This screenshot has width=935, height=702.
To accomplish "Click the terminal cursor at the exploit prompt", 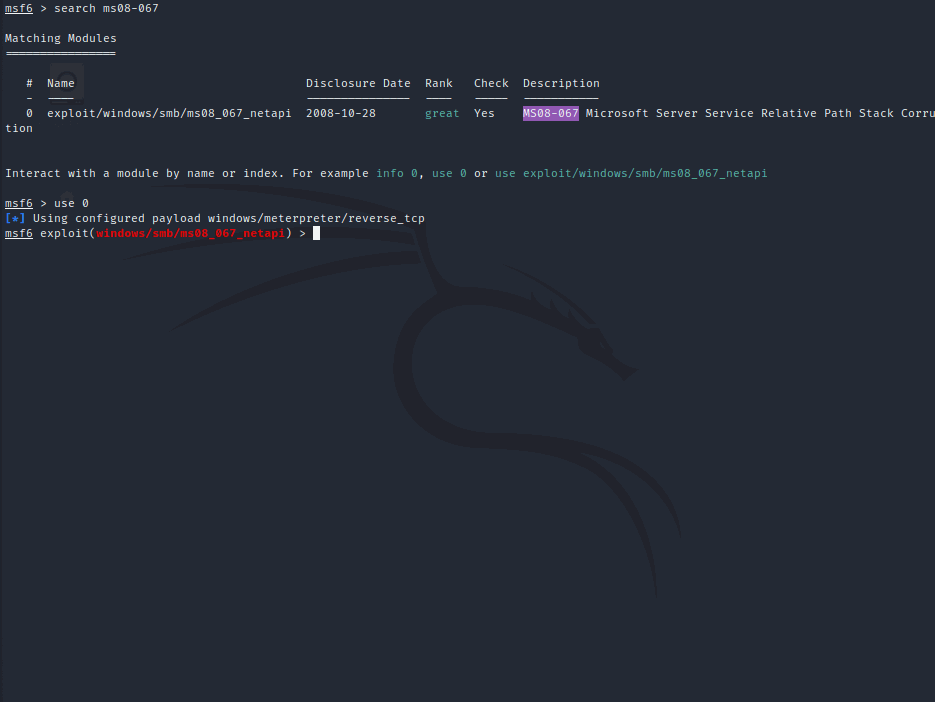I will click(x=316, y=233).
